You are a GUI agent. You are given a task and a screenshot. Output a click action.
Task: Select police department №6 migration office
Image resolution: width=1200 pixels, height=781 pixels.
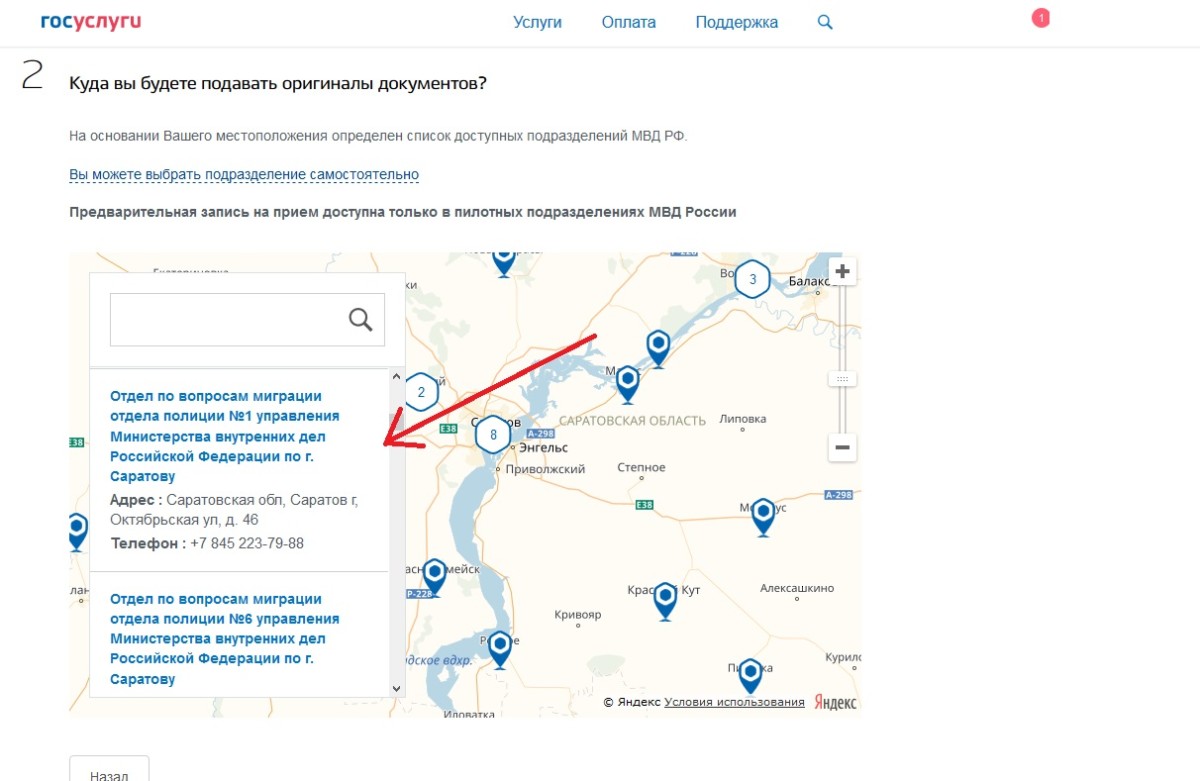(224, 639)
